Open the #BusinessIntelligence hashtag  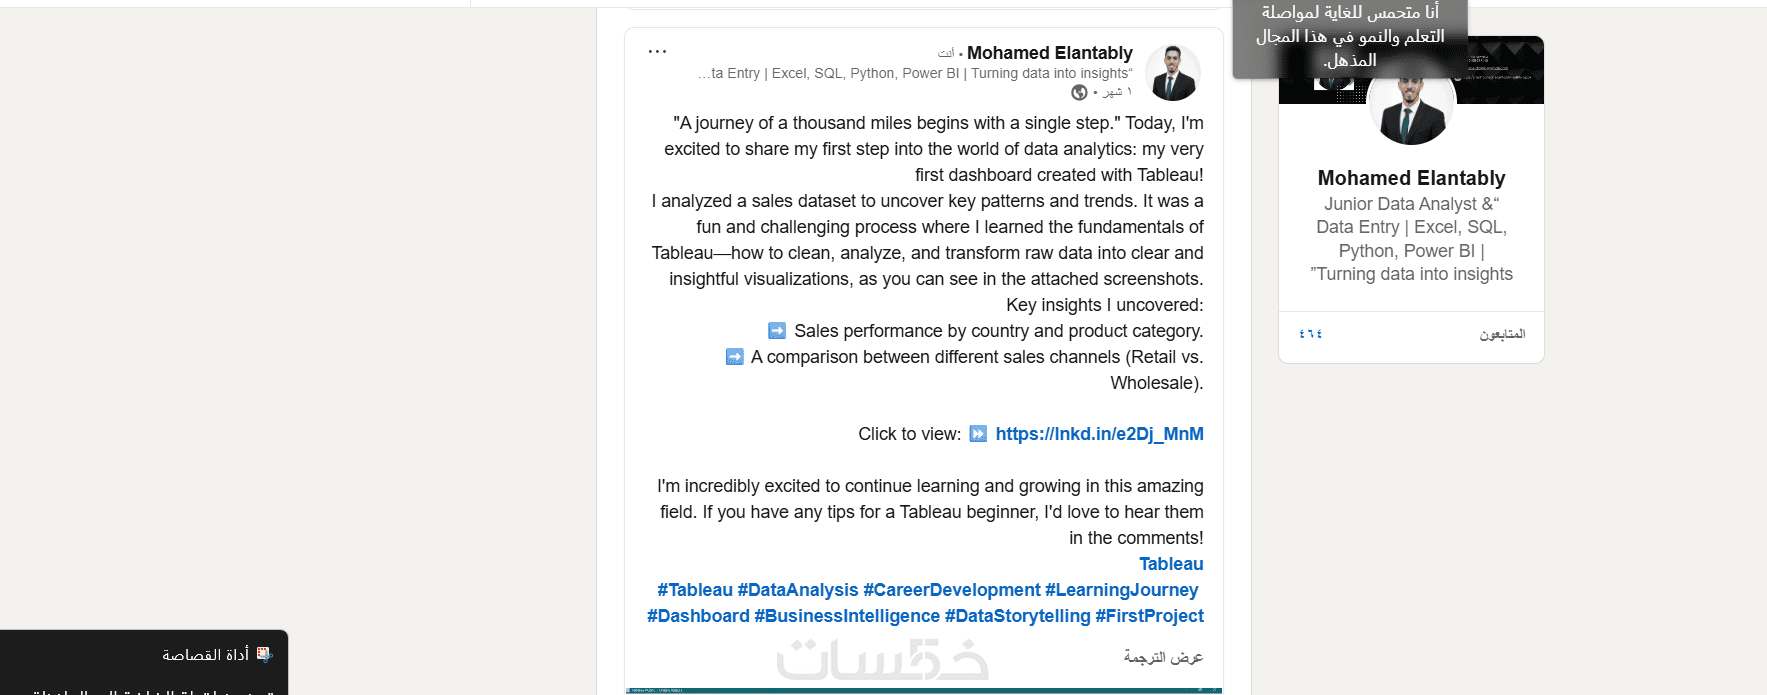pyautogui.click(x=847, y=616)
